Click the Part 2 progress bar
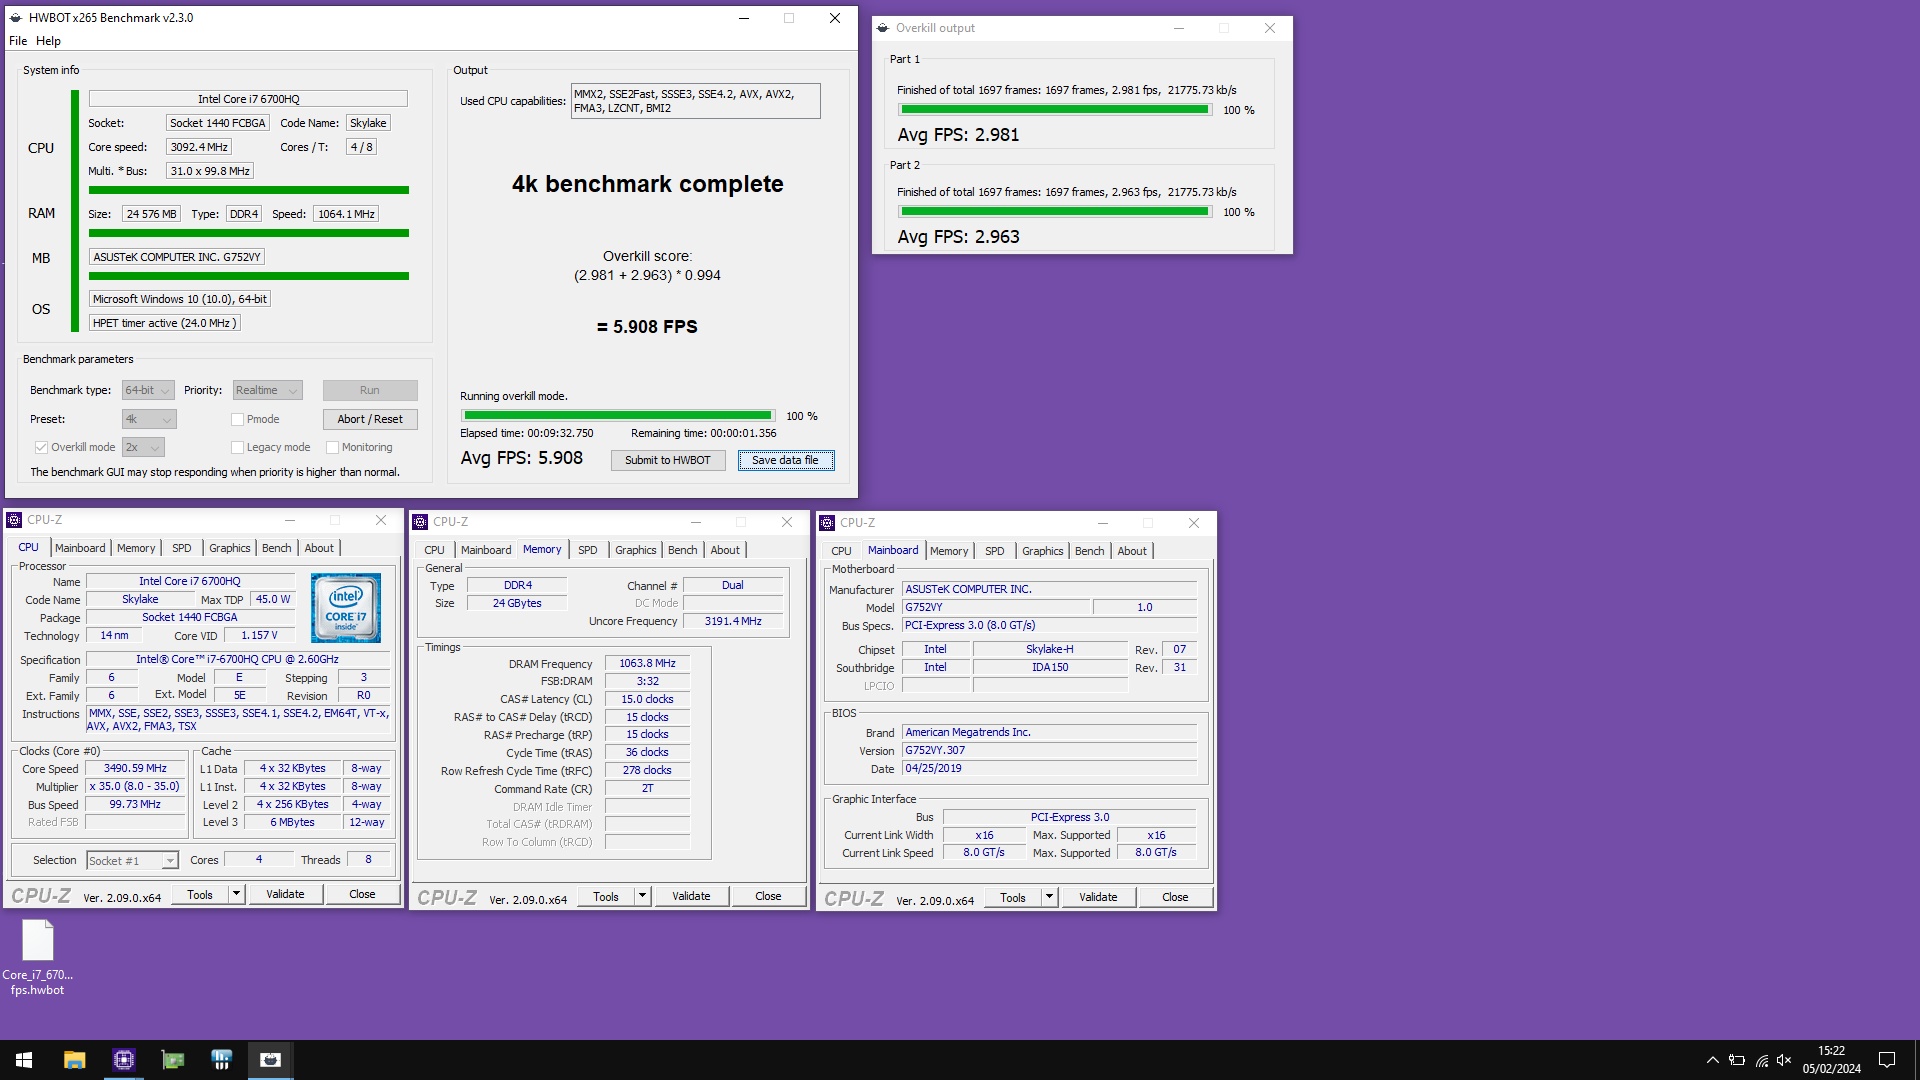This screenshot has width=1920, height=1080. click(x=1055, y=211)
